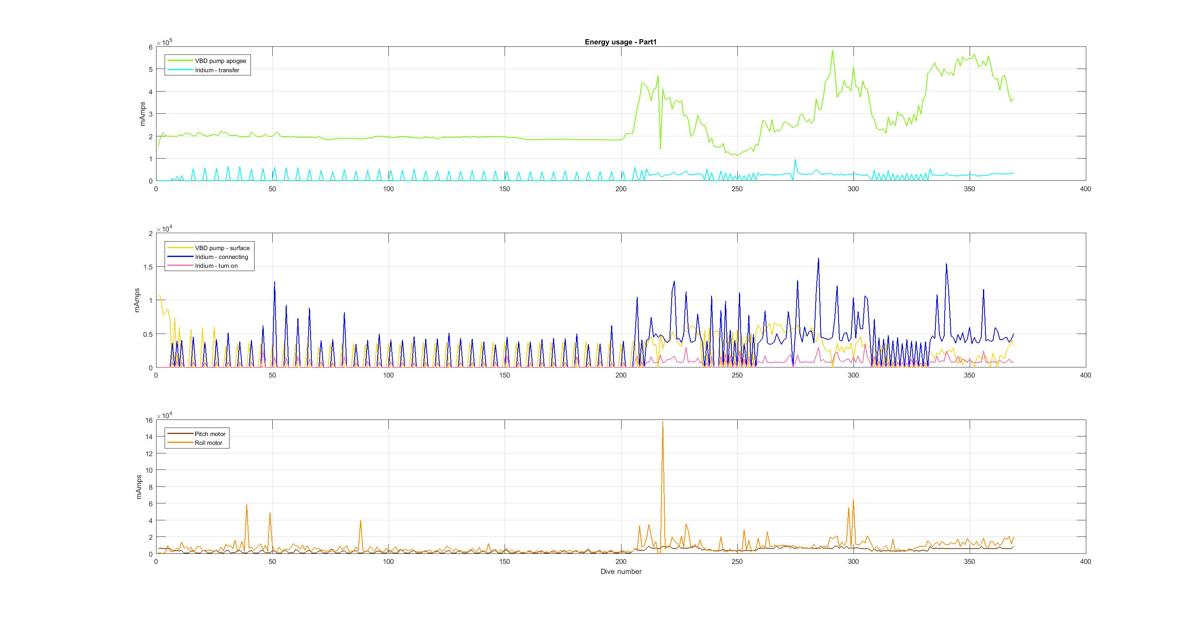This screenshot has height=622, width=1200.
Task: Select the 'Dive number' x-axis label
Action: (x=620, y=572)
